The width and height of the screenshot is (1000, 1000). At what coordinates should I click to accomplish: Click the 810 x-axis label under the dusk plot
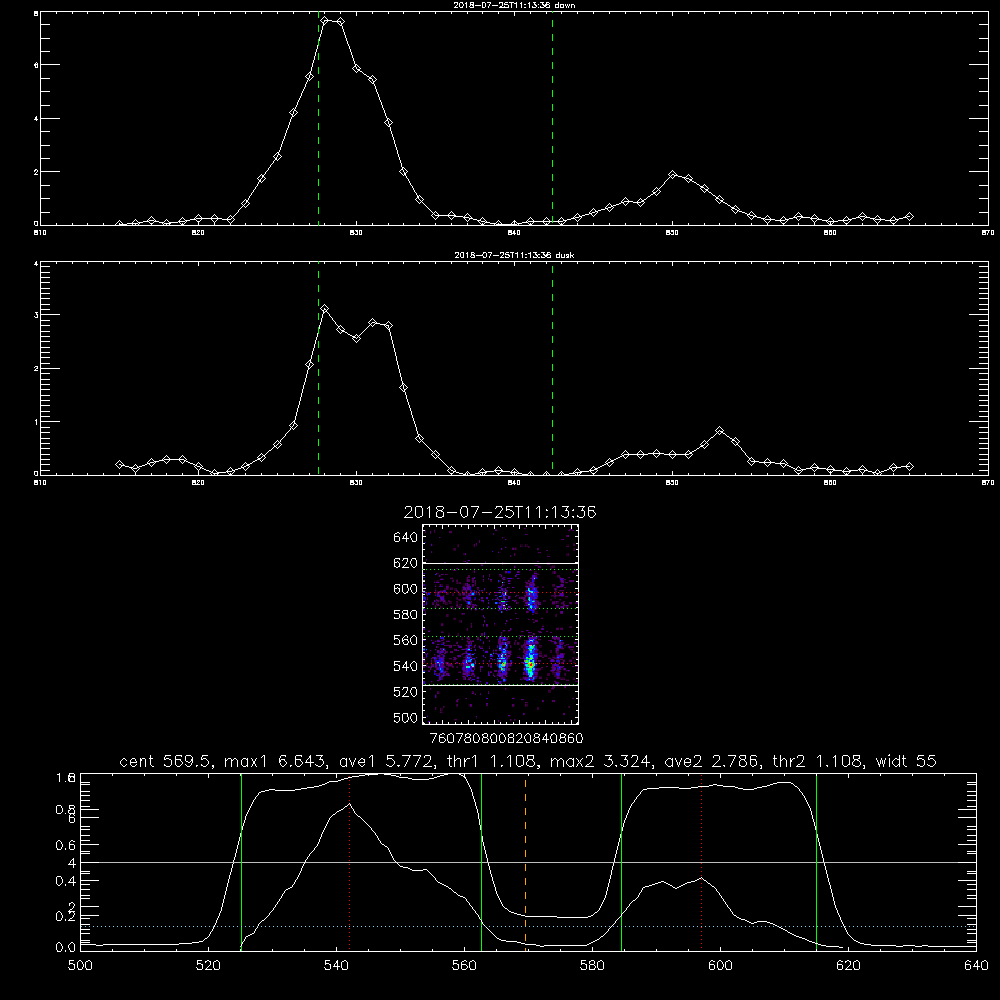(40, 483)
